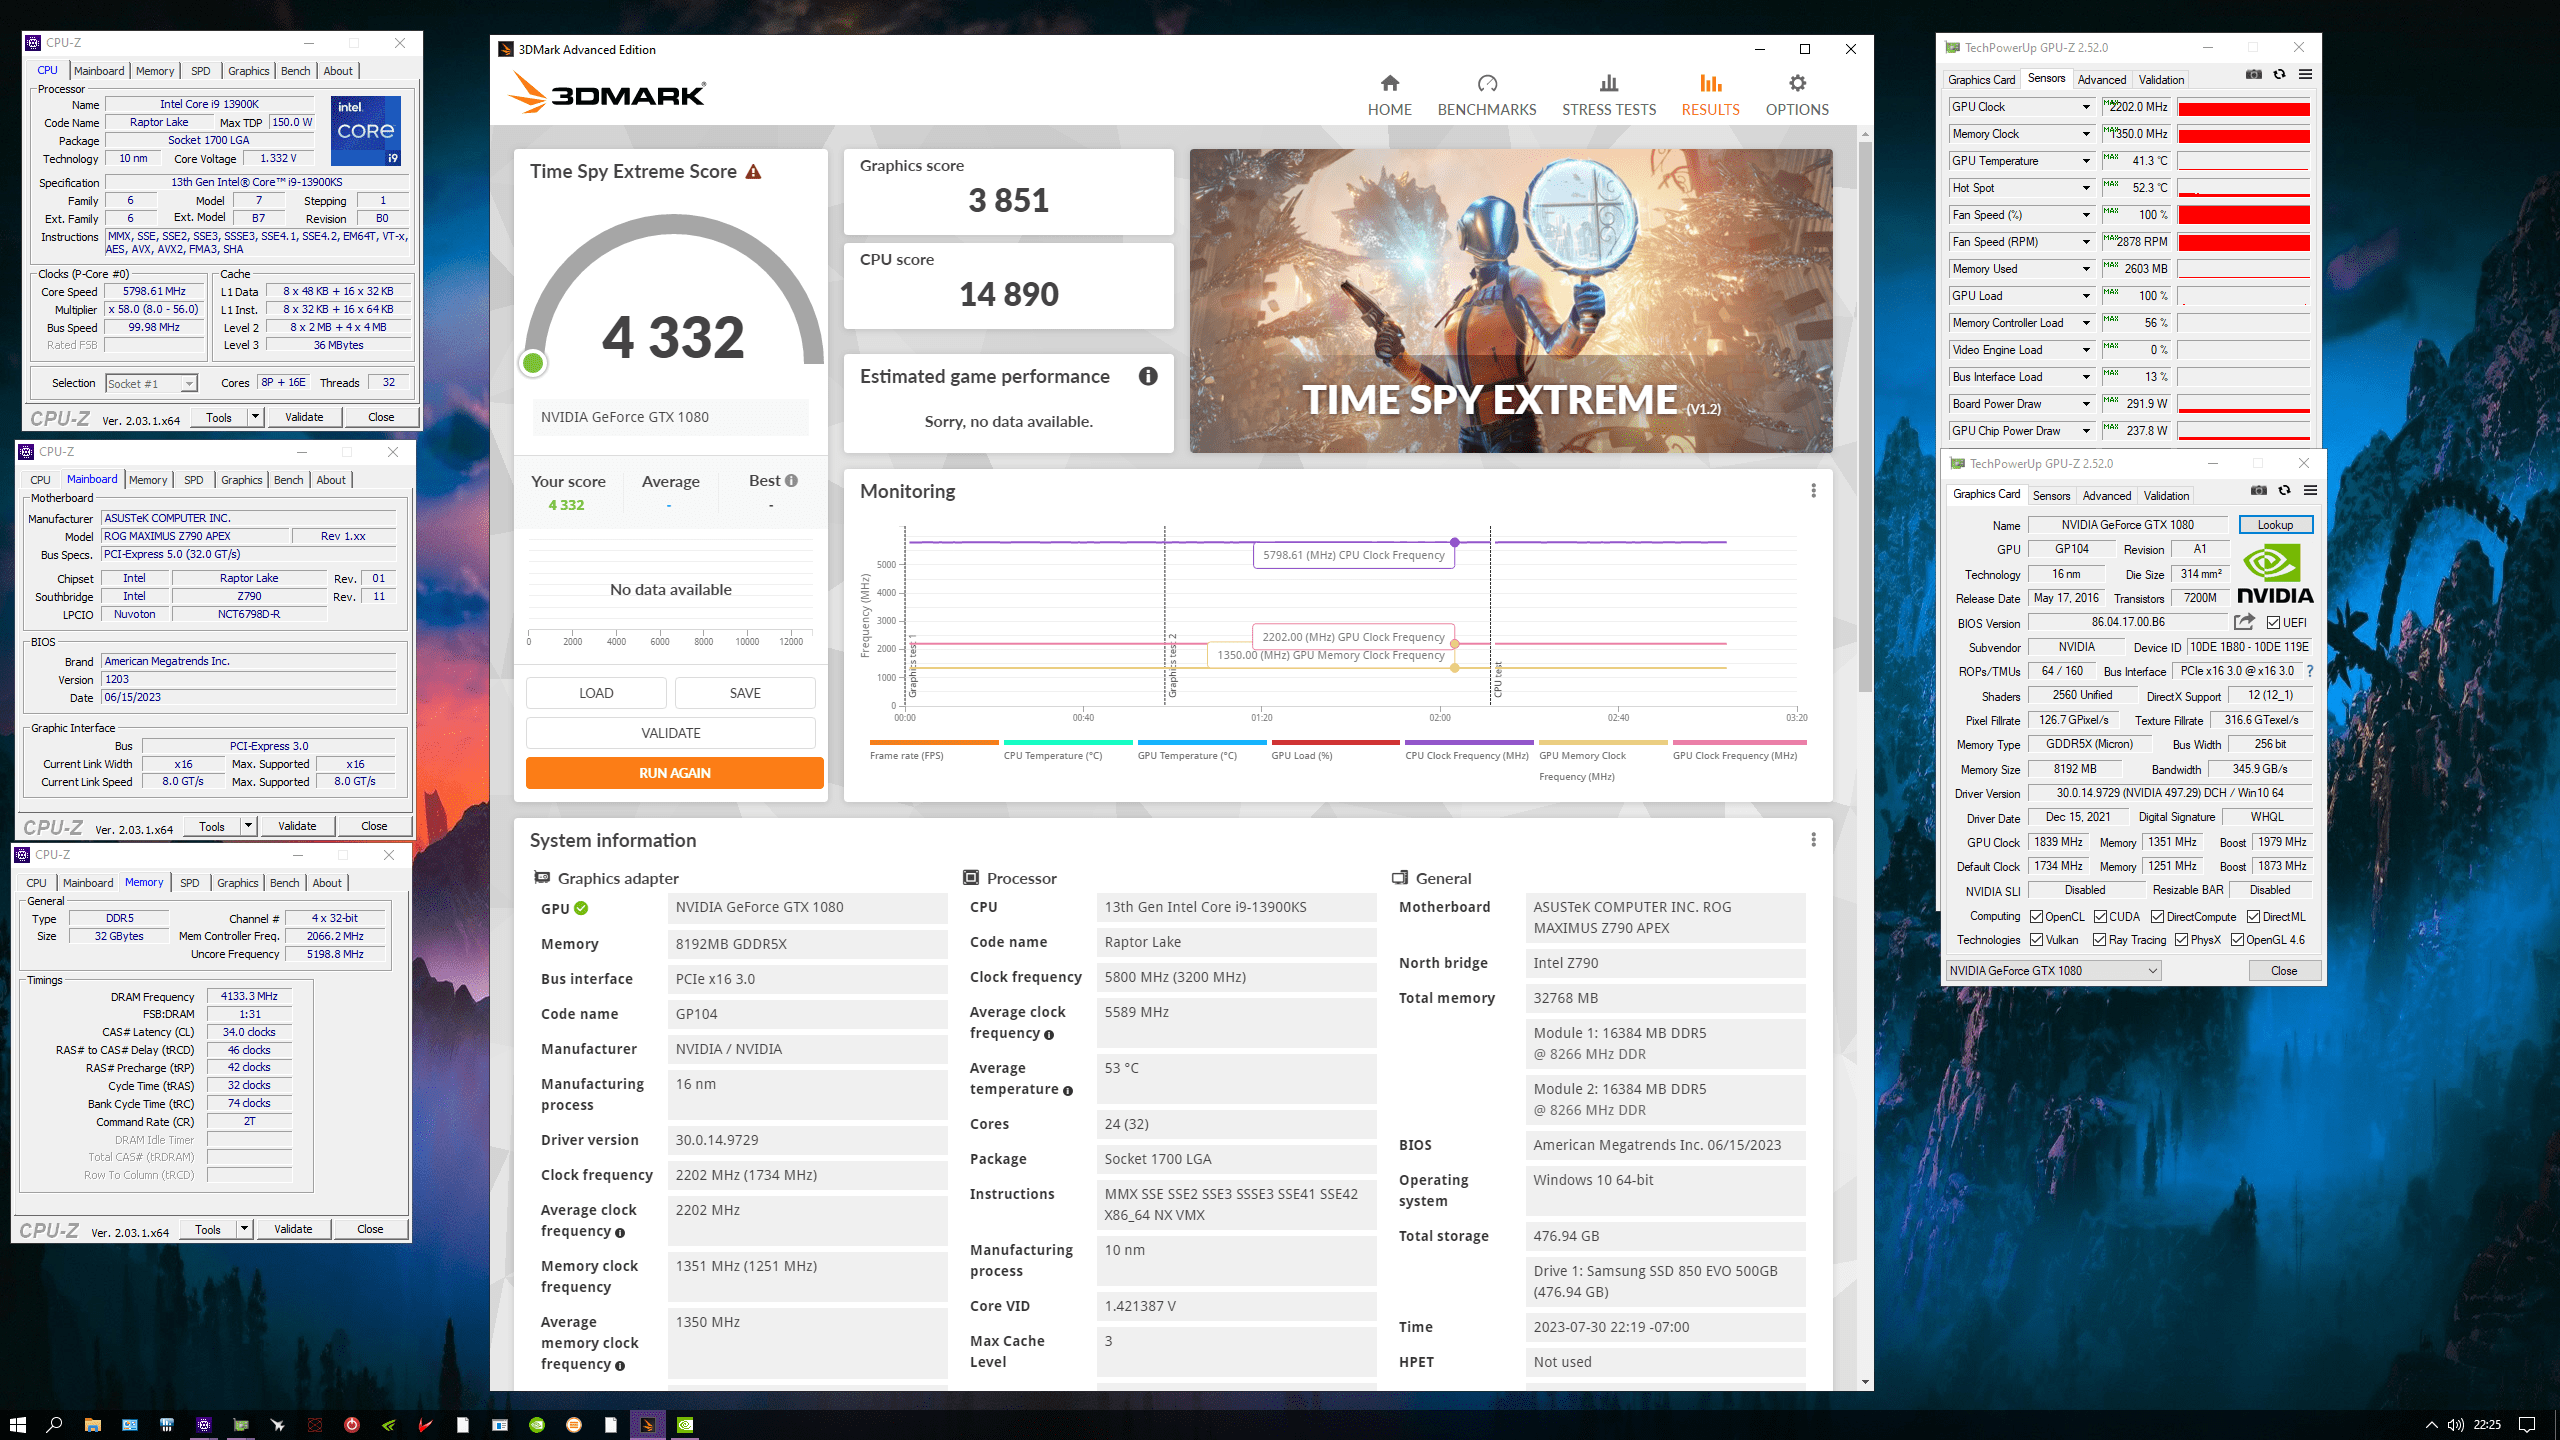Click the 3DMark results vertical scrollbar

[1865, 415]
